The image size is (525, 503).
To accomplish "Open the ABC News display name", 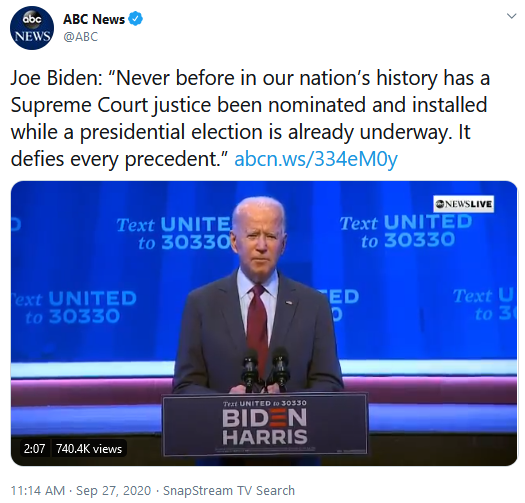I will pos(94,19).
